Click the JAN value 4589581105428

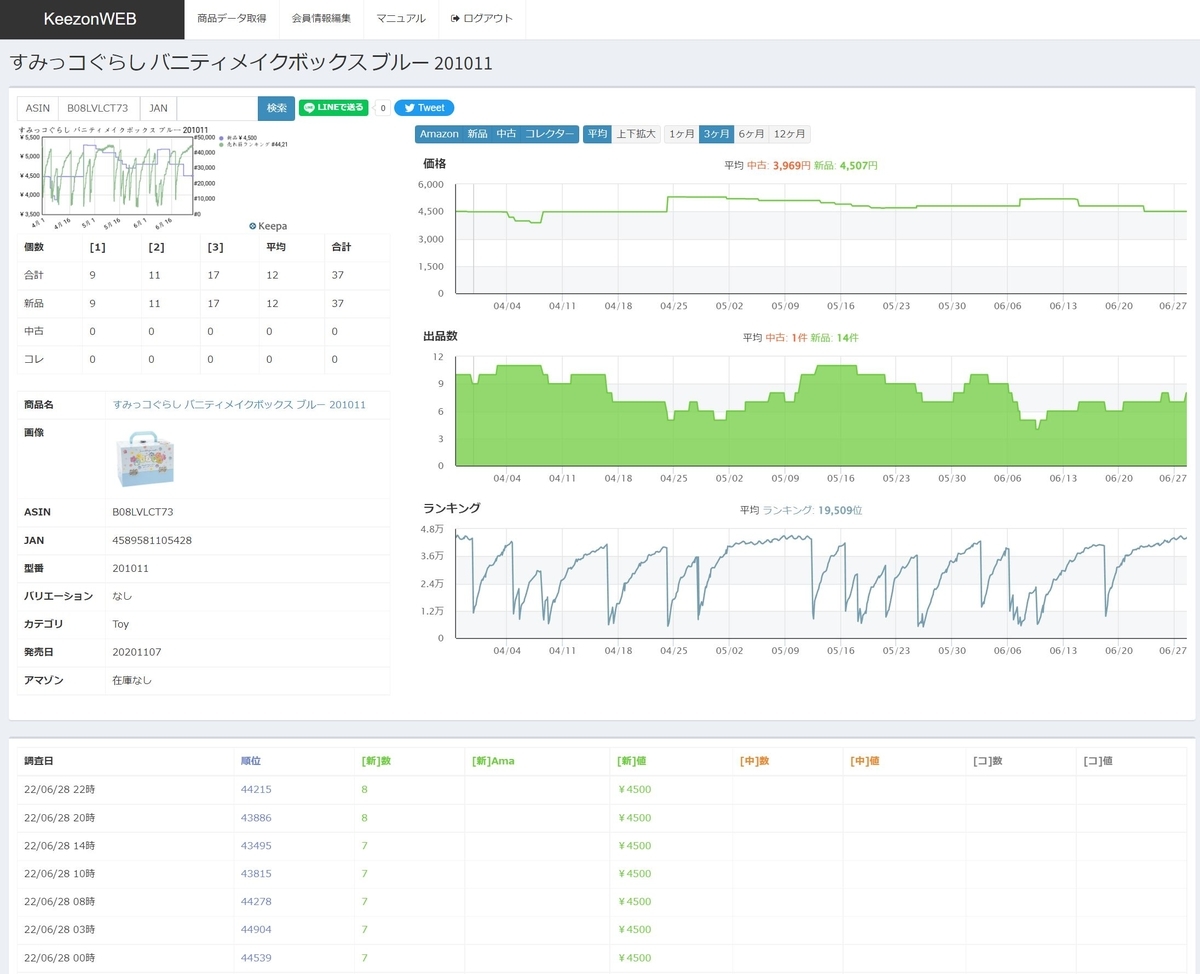point(152,540)
